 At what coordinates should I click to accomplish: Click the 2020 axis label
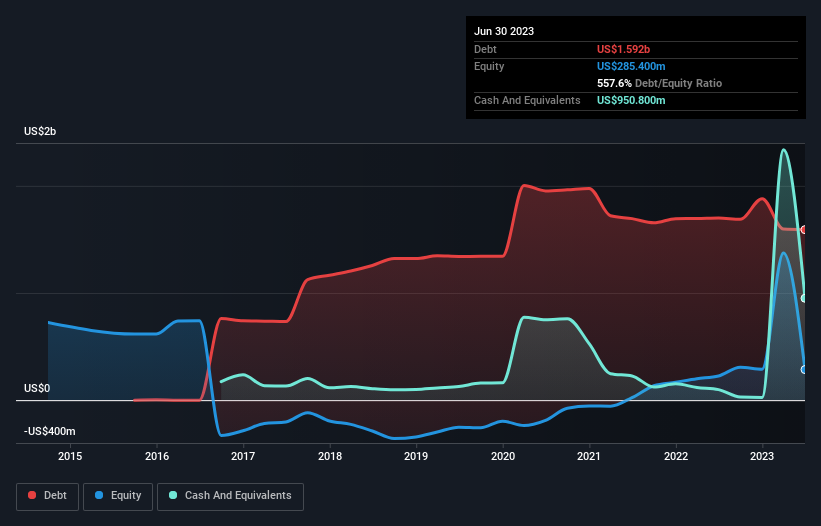503,456
